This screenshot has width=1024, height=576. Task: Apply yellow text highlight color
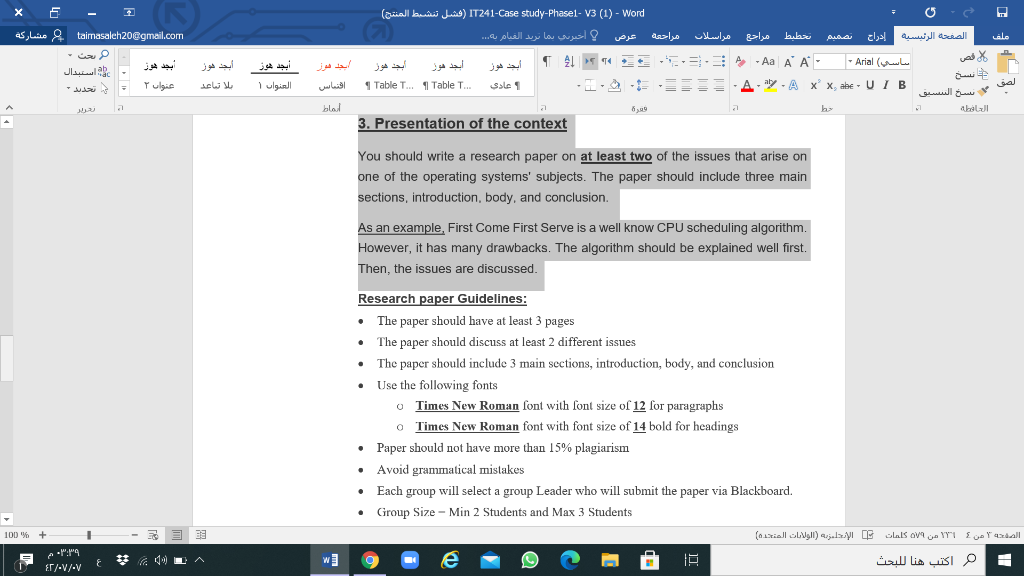click(x=770, y=84)
